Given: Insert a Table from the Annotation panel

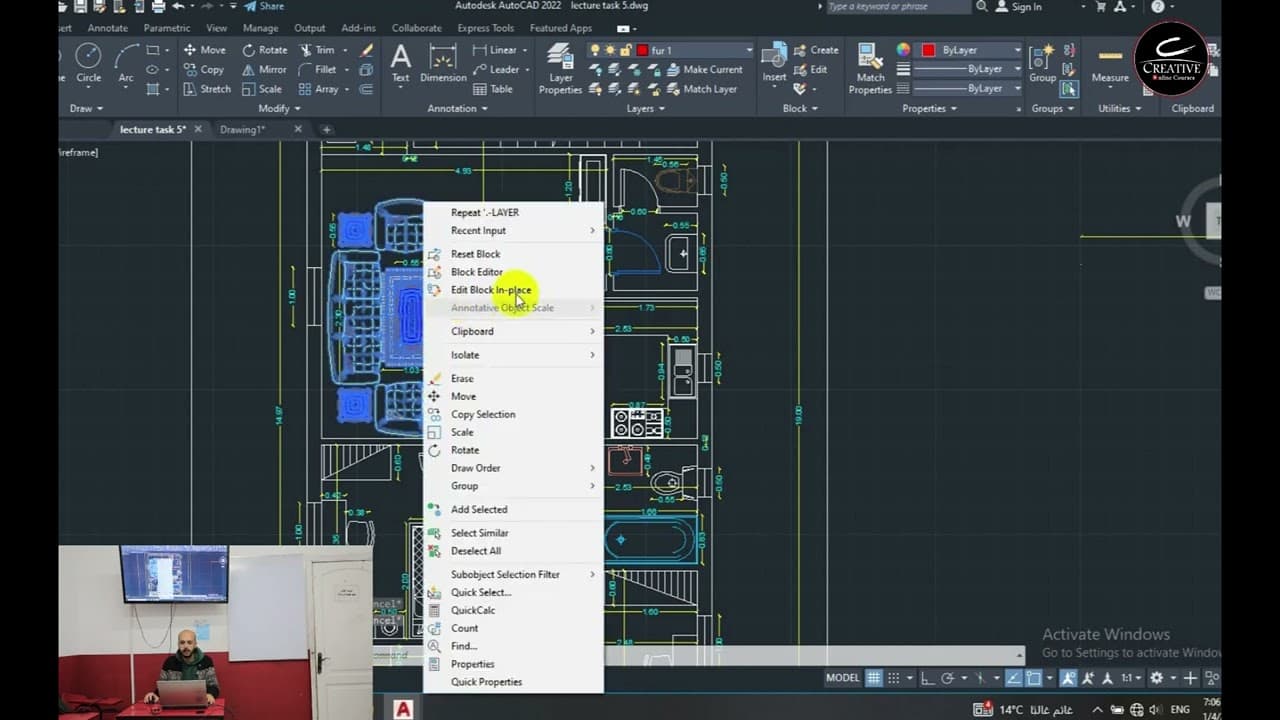Looking at the screenshot, I should (493, 89).
